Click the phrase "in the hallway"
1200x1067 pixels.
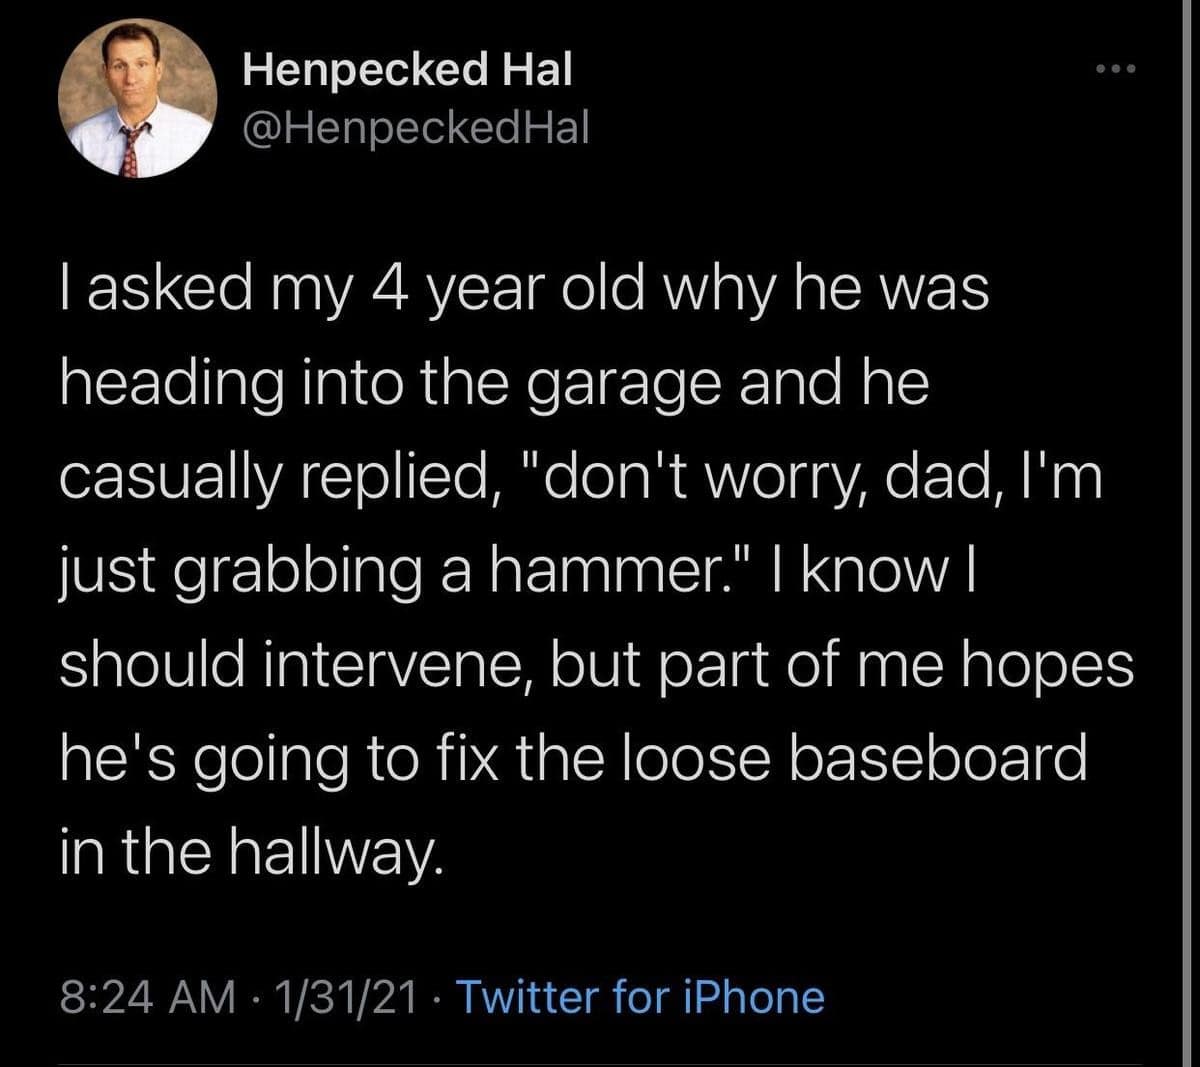coord(248,851)
